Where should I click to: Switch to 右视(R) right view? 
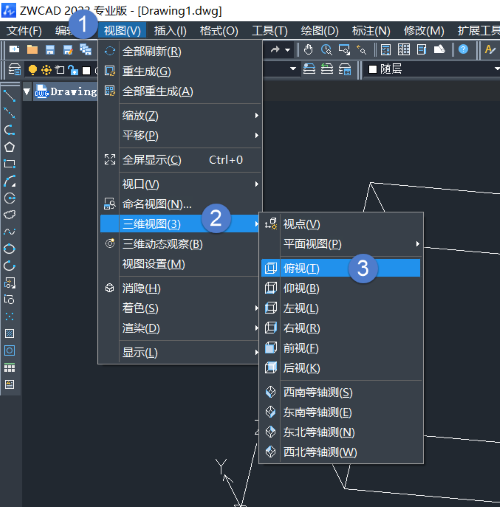tap(341, 328)
